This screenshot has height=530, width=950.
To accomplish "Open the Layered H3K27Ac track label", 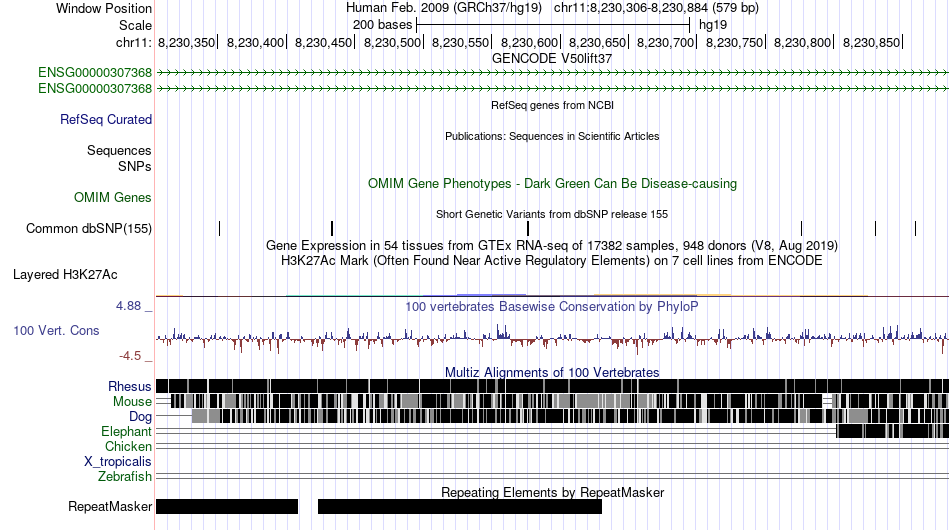I will 65,274.
